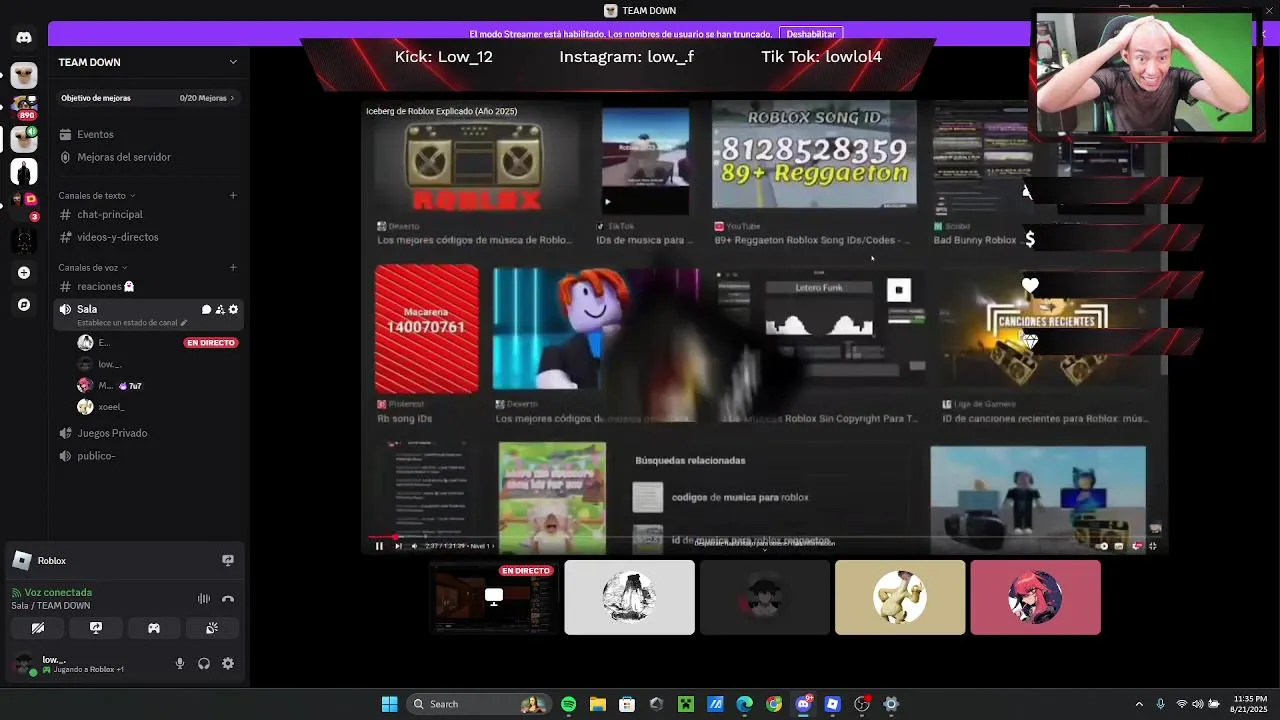The image size is (1280, 720).
Task: Open Google Chrome from taskbar
Action: (774, 704)
